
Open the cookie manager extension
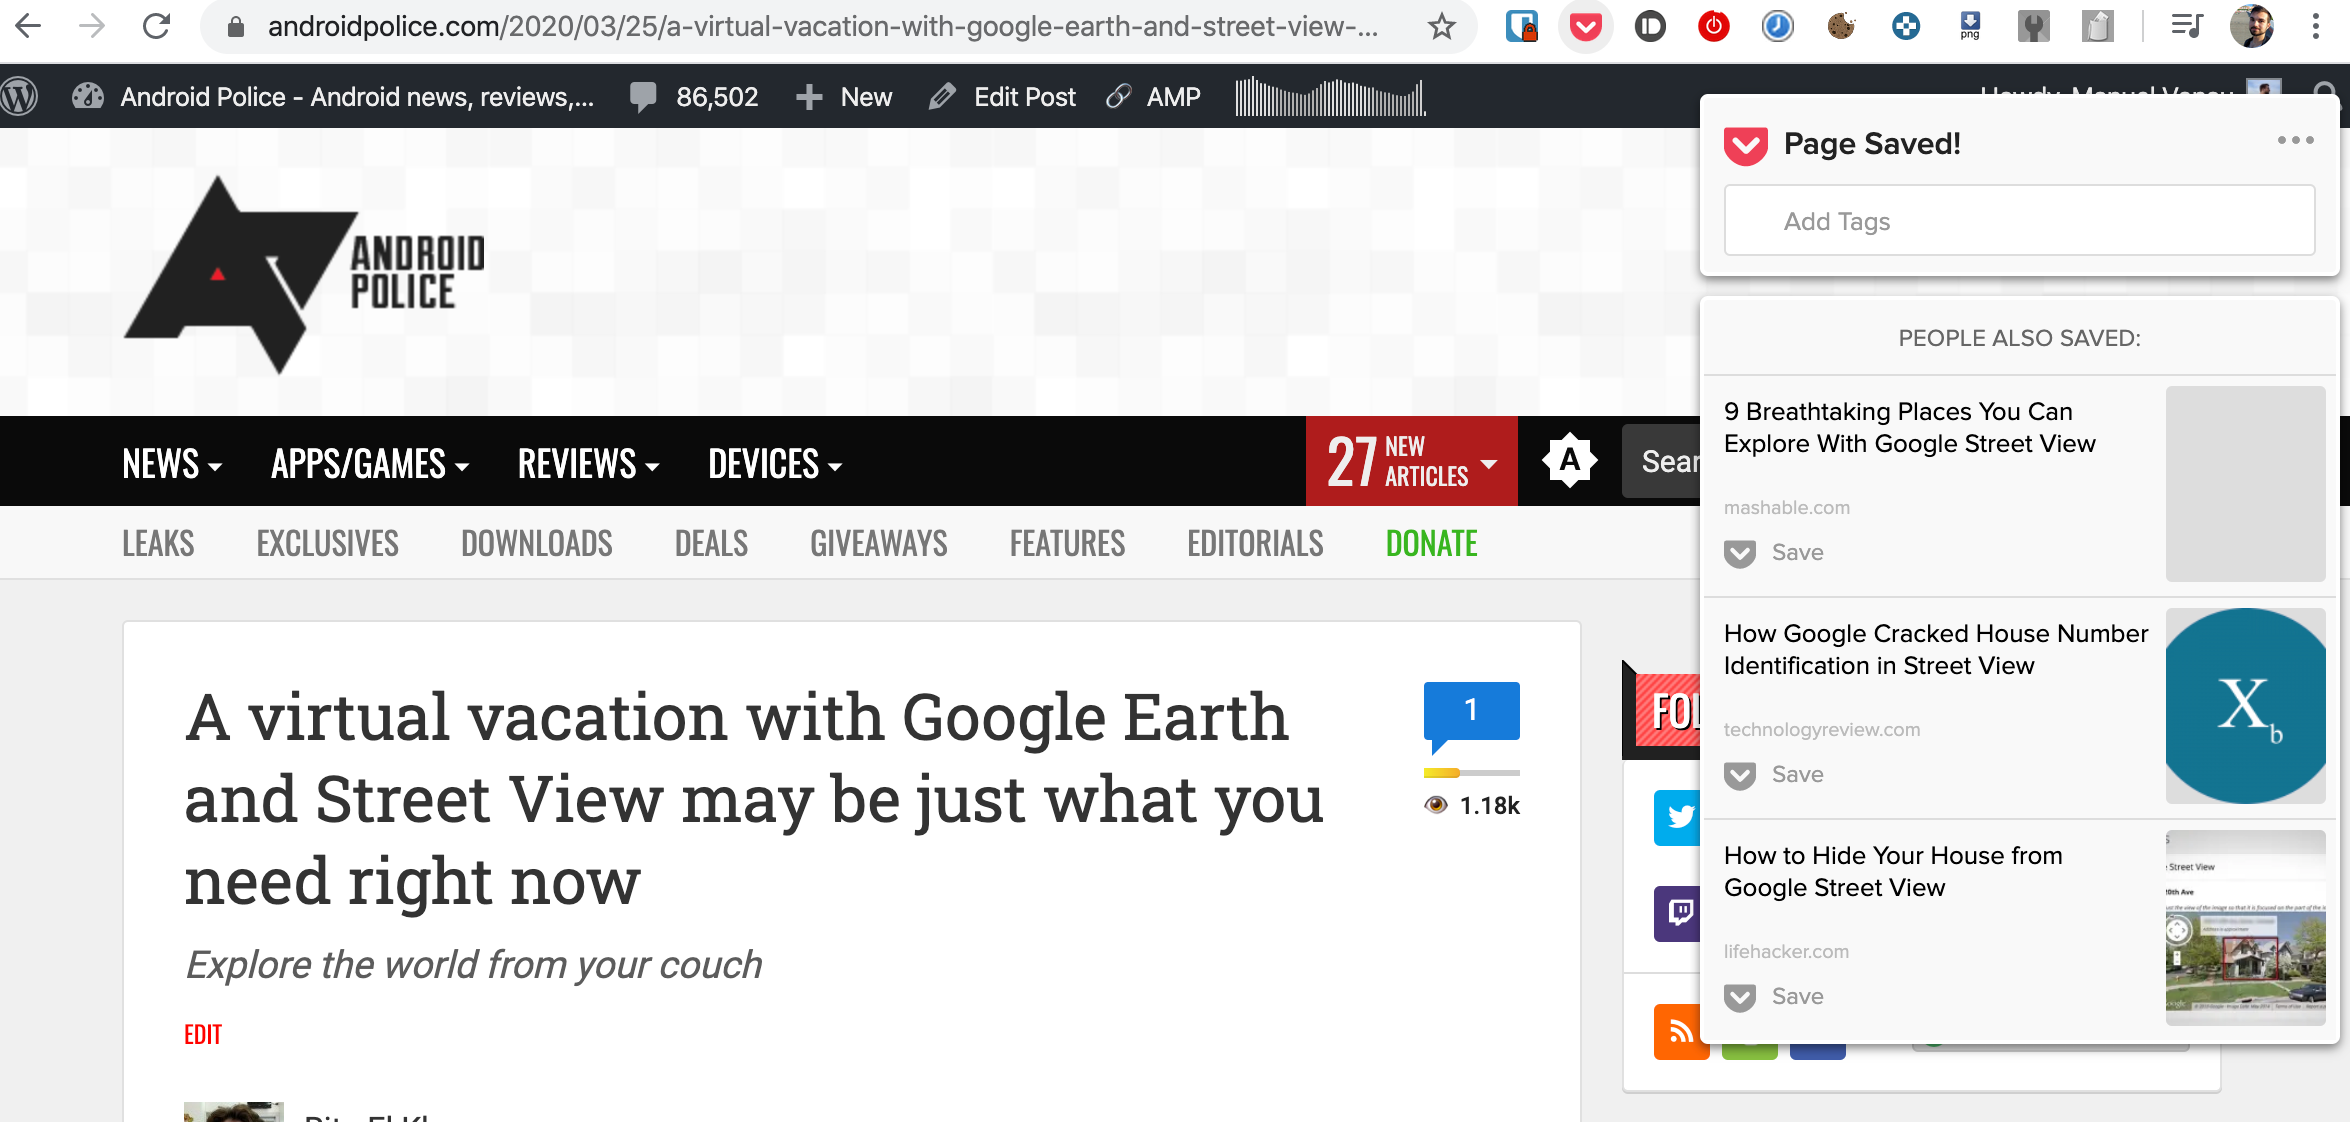pos(1841,27)
